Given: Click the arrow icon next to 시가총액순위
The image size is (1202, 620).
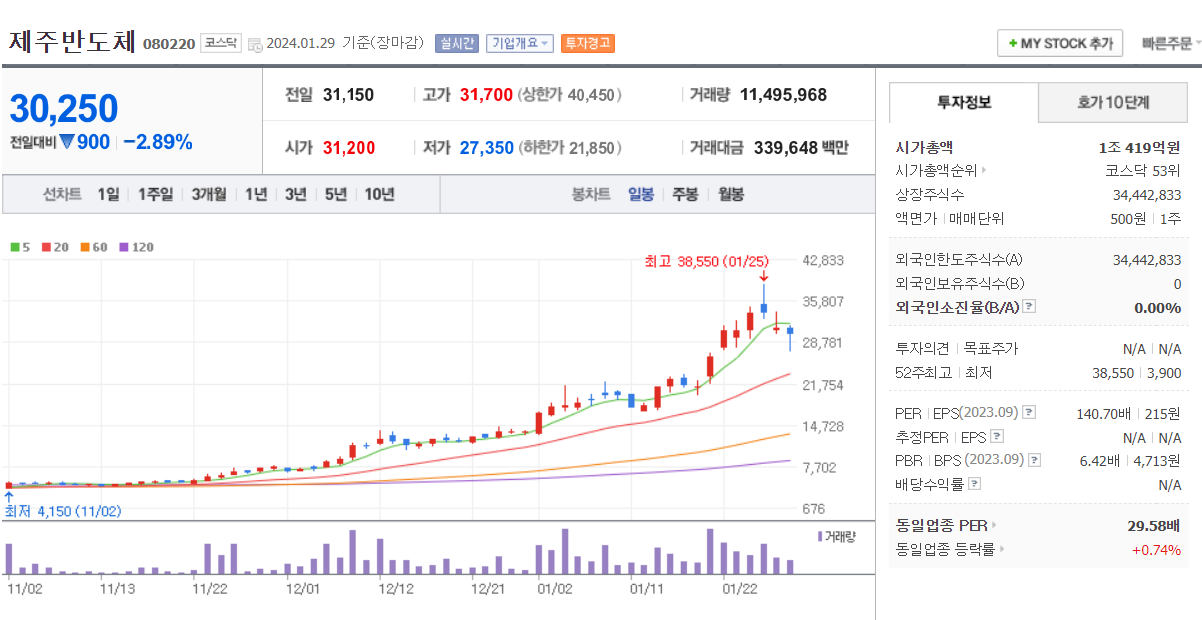Looking at the screenshot, I should [x=984, y=171].
